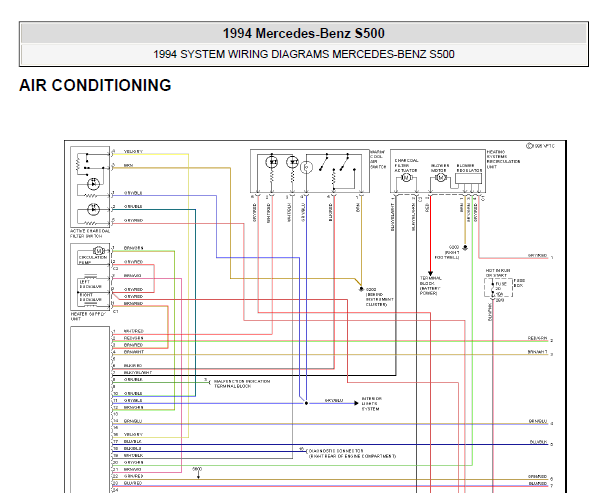Click pin 19 'WHT/BLK' wire label
The width and height of the screenshot is (603, 493).
[x=133, y=455]
